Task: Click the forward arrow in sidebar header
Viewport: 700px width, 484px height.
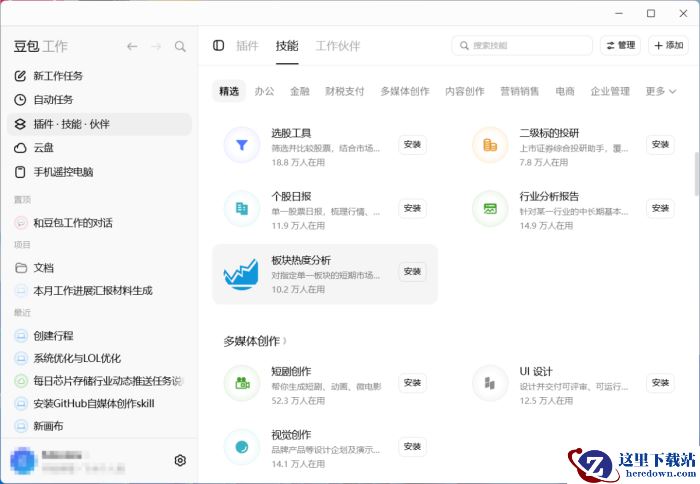Action: (x=156, y=46)
